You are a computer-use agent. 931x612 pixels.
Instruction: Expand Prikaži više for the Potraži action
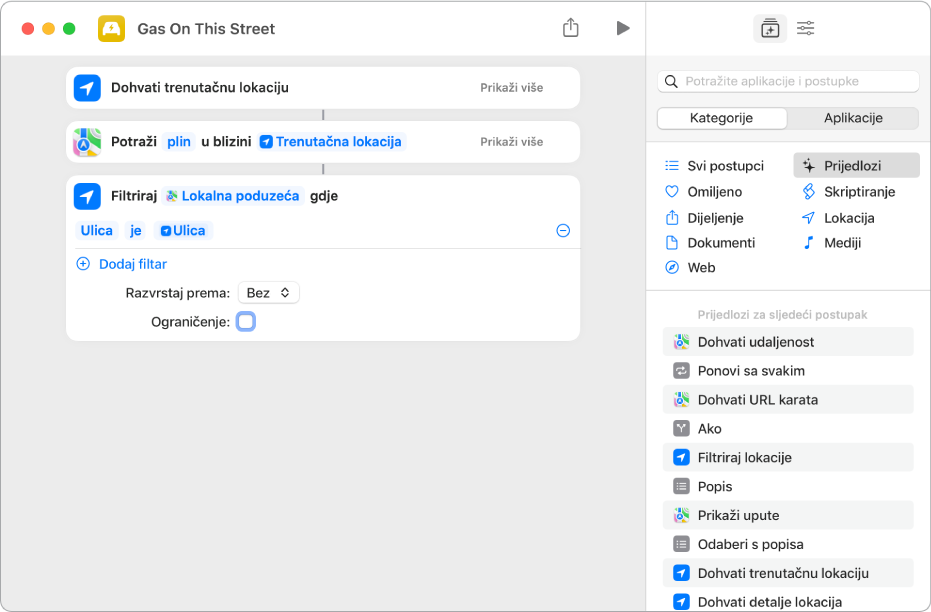click(511, 142)
